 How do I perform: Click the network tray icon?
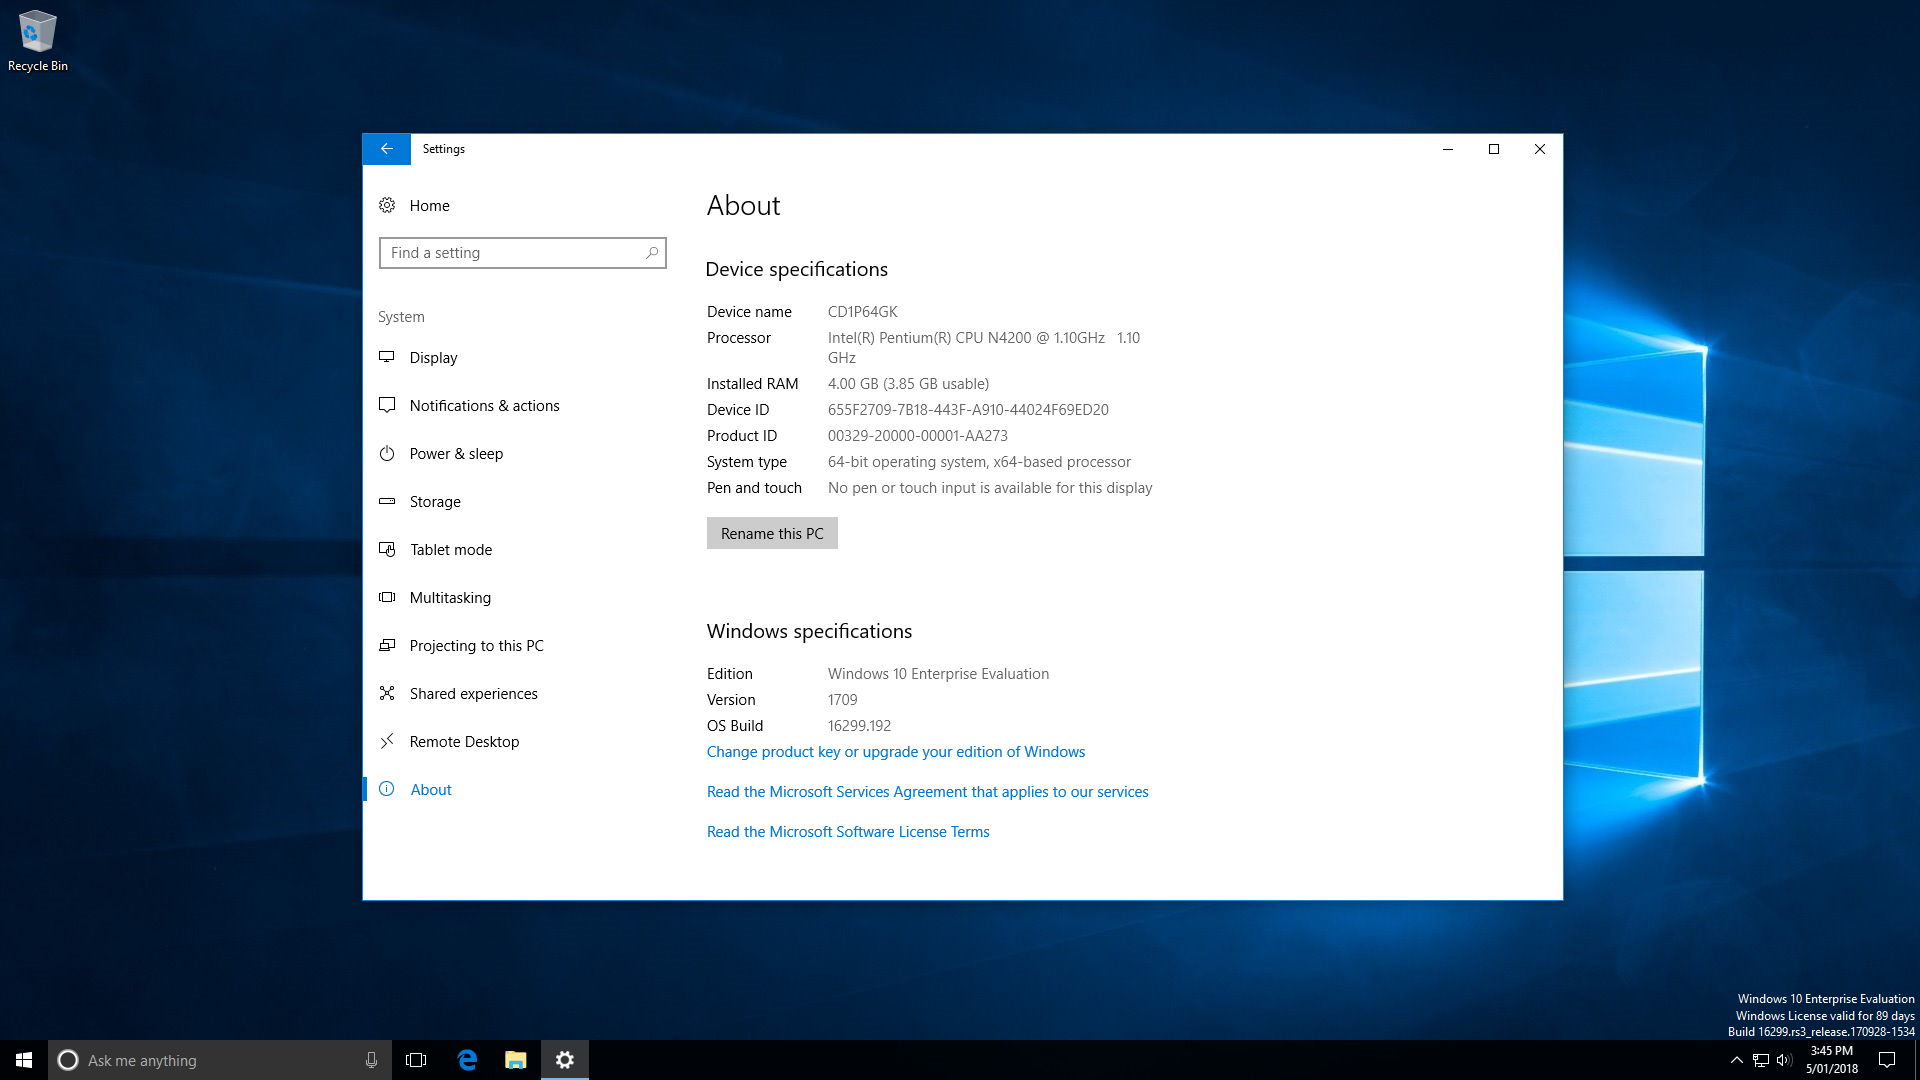tap(1761, 1060)
